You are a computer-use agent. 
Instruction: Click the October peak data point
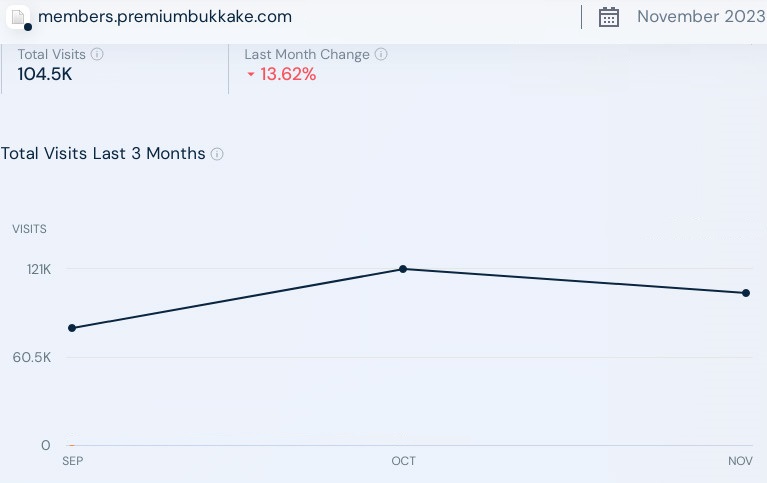(x=403, y=269)
